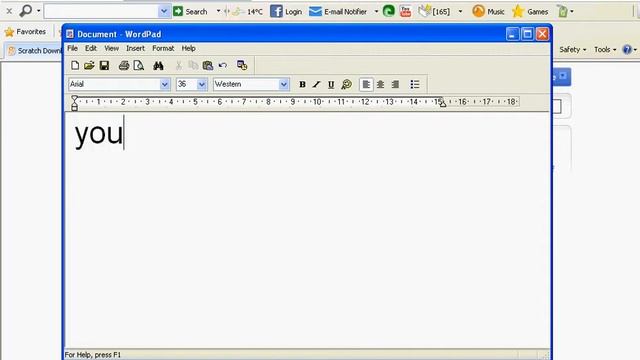Expand the Arial font dropdown

coord(164,84)
